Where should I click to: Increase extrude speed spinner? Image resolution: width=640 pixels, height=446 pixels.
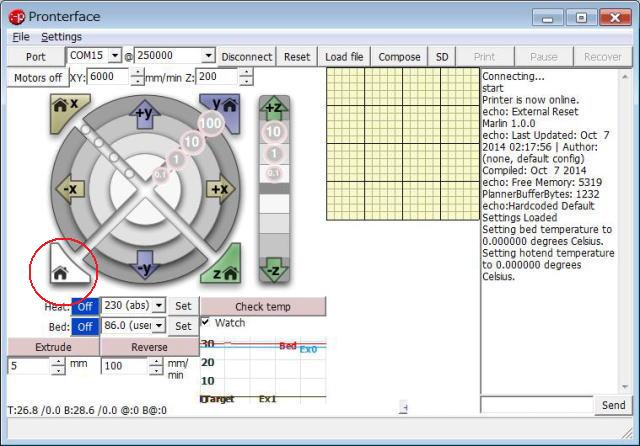pyautogui.click(x=156, y=362)
